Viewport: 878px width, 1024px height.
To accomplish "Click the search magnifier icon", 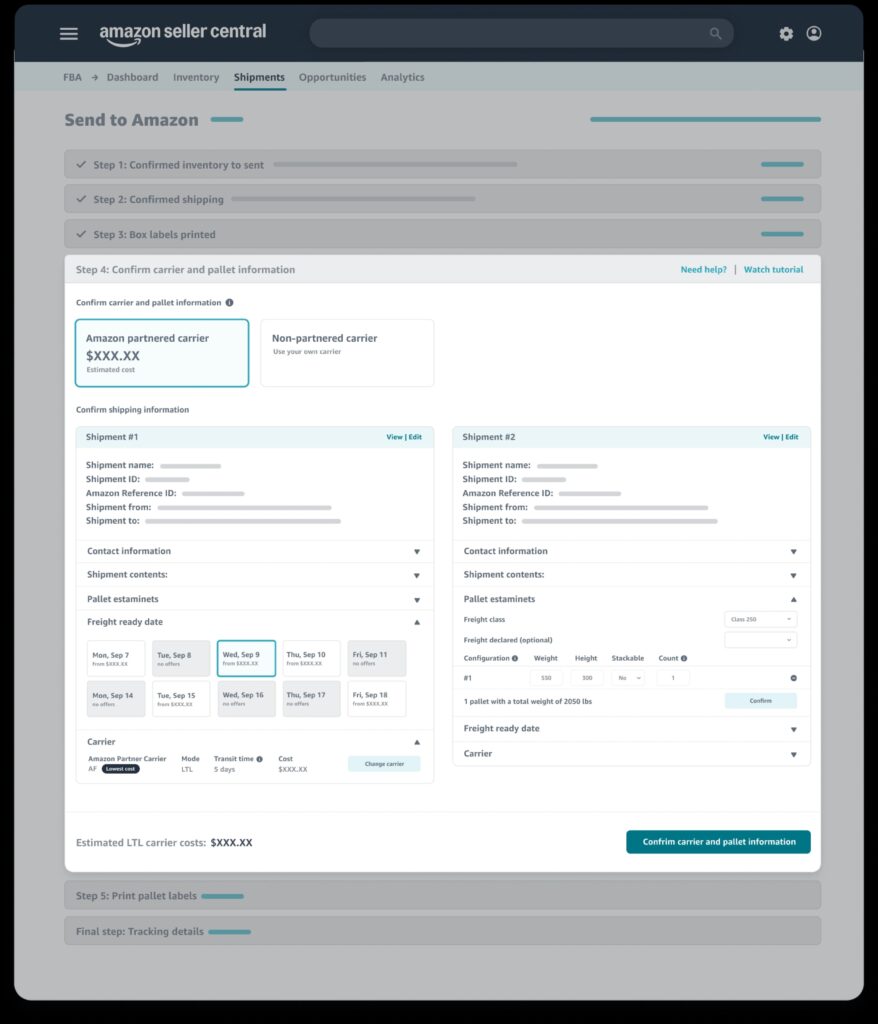I will click(715, 33).
